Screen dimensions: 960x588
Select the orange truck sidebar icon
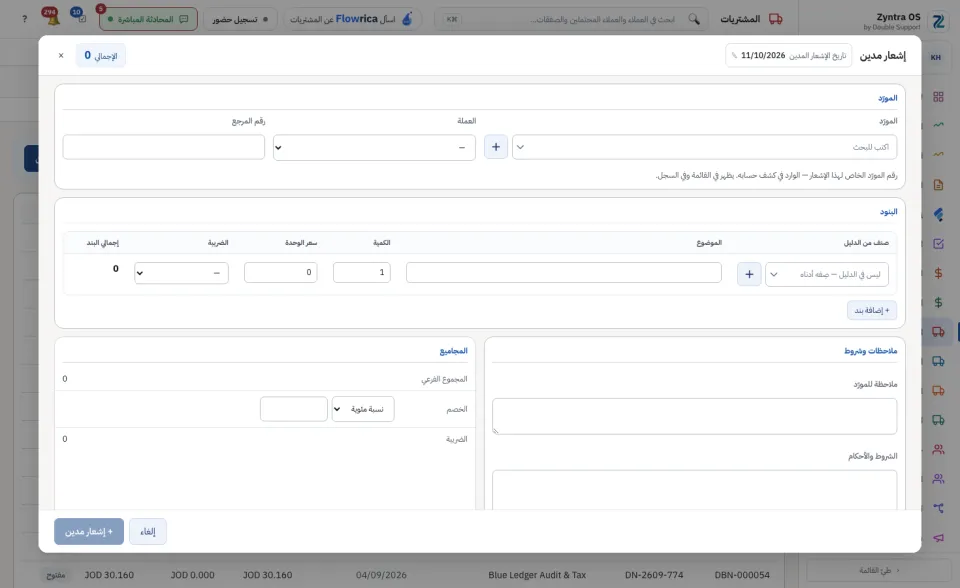[x=938, y=390]
